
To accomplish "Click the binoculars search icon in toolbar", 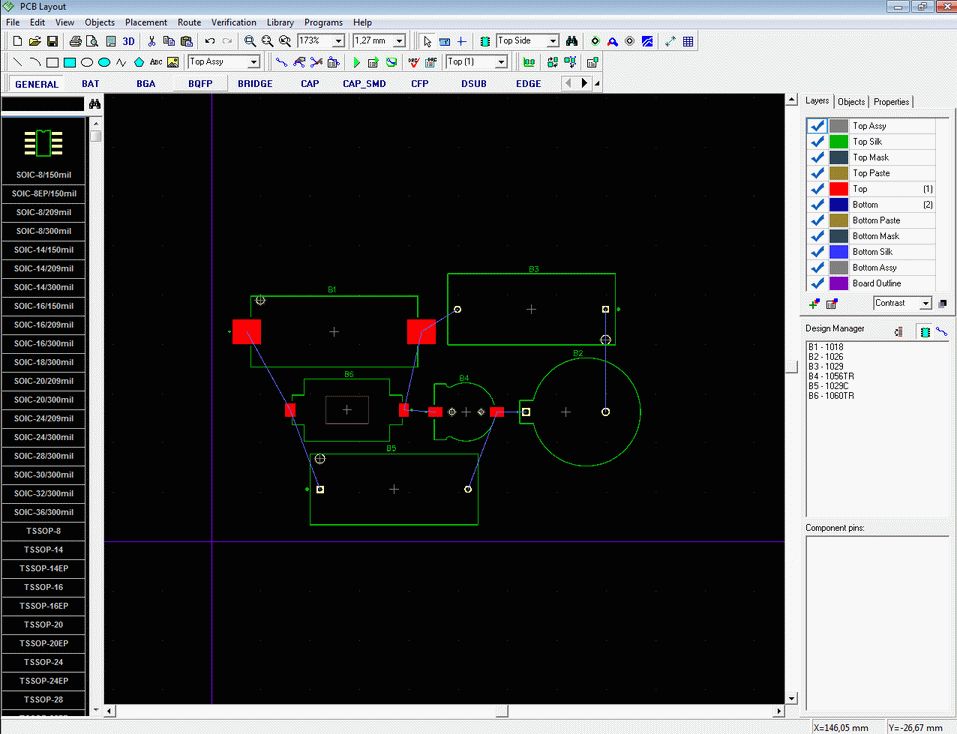I will click(572, 41).
